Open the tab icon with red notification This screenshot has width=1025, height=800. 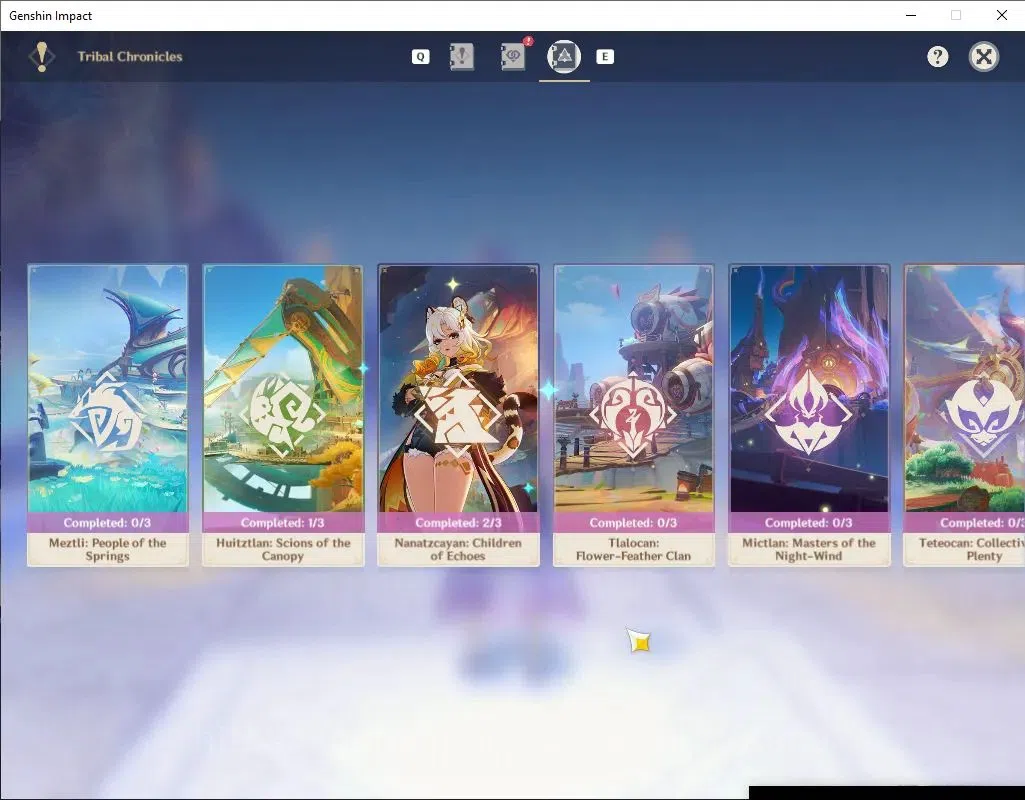[513, 57]
